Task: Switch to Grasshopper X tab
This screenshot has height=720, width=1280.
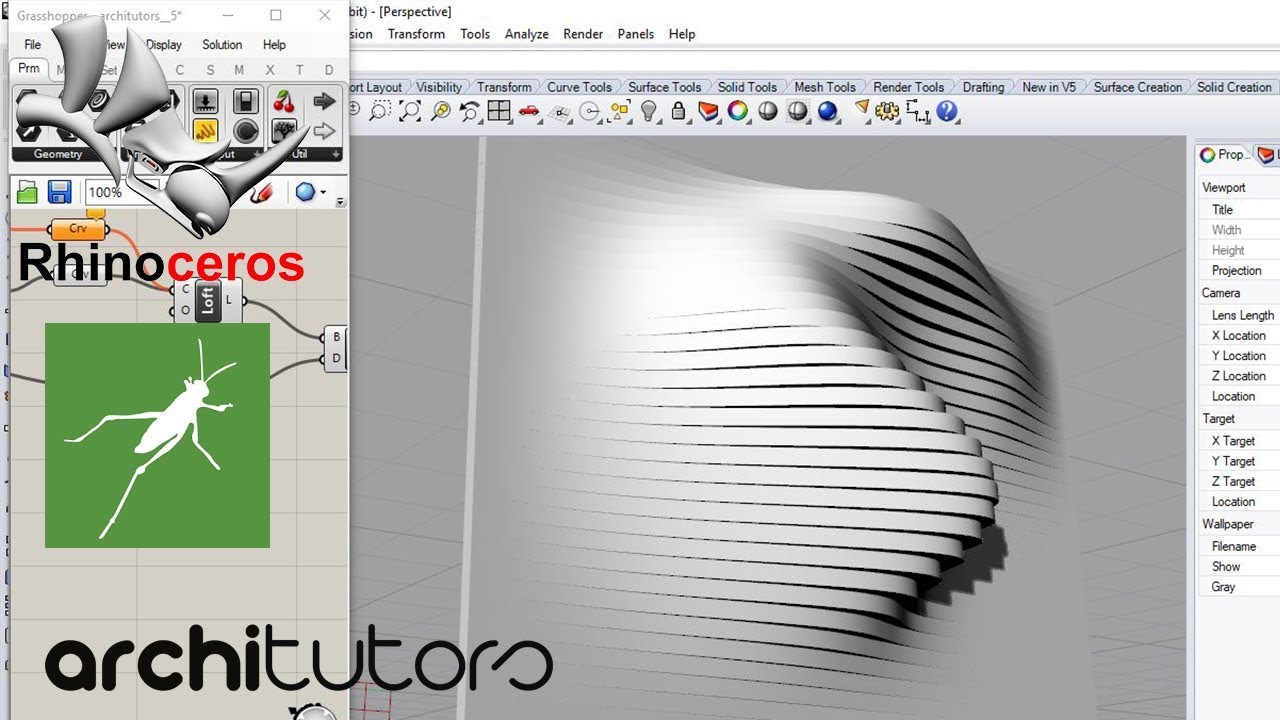Action: pyautogui.click(x=270, y=70)
